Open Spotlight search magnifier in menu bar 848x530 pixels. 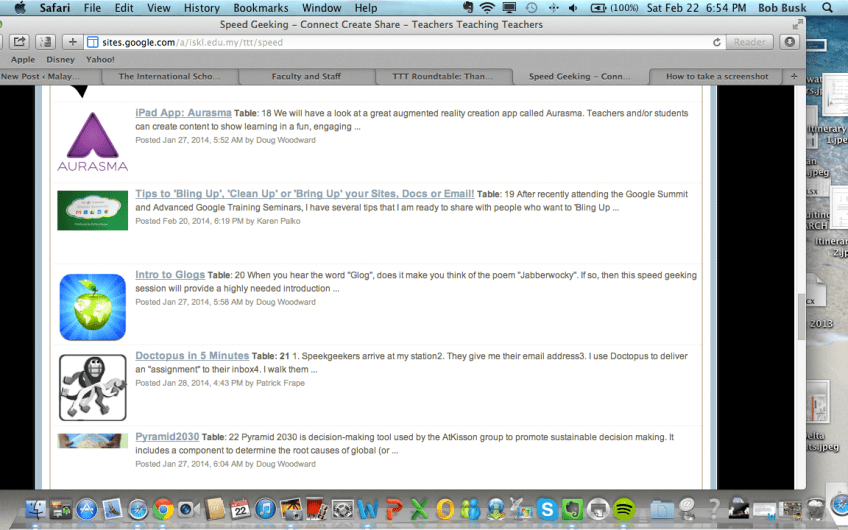pyautogui.click(x=827, y=8)
